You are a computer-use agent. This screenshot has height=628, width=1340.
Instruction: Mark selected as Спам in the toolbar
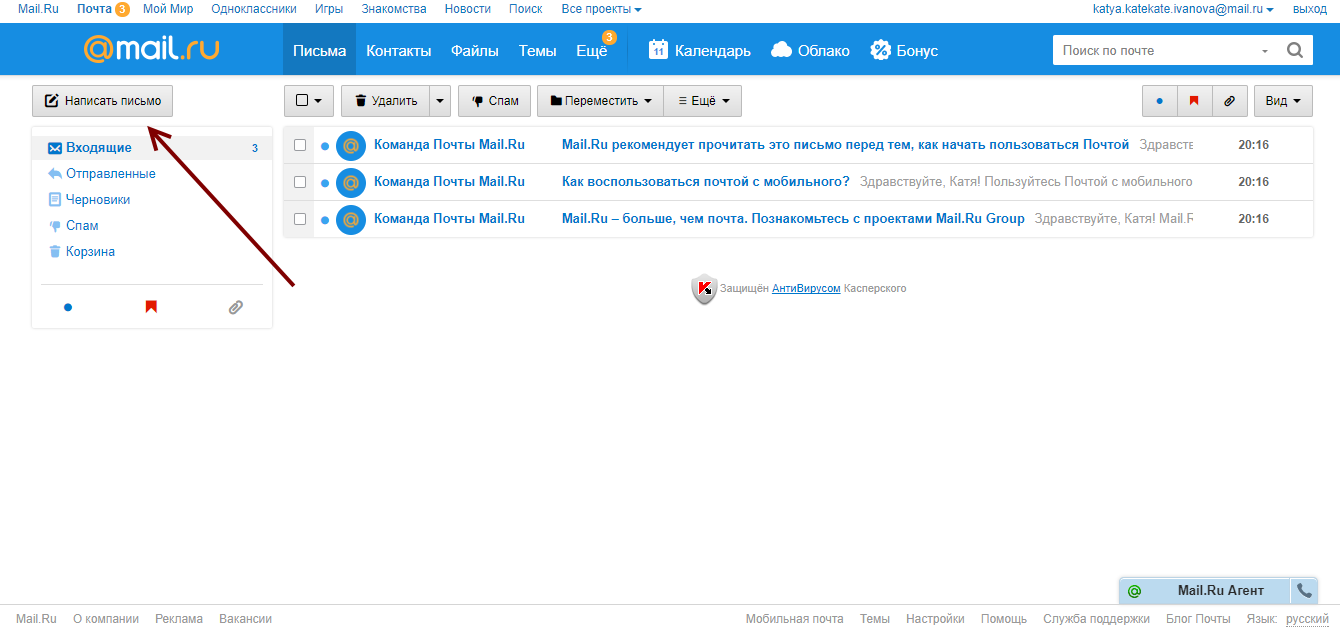495,101
